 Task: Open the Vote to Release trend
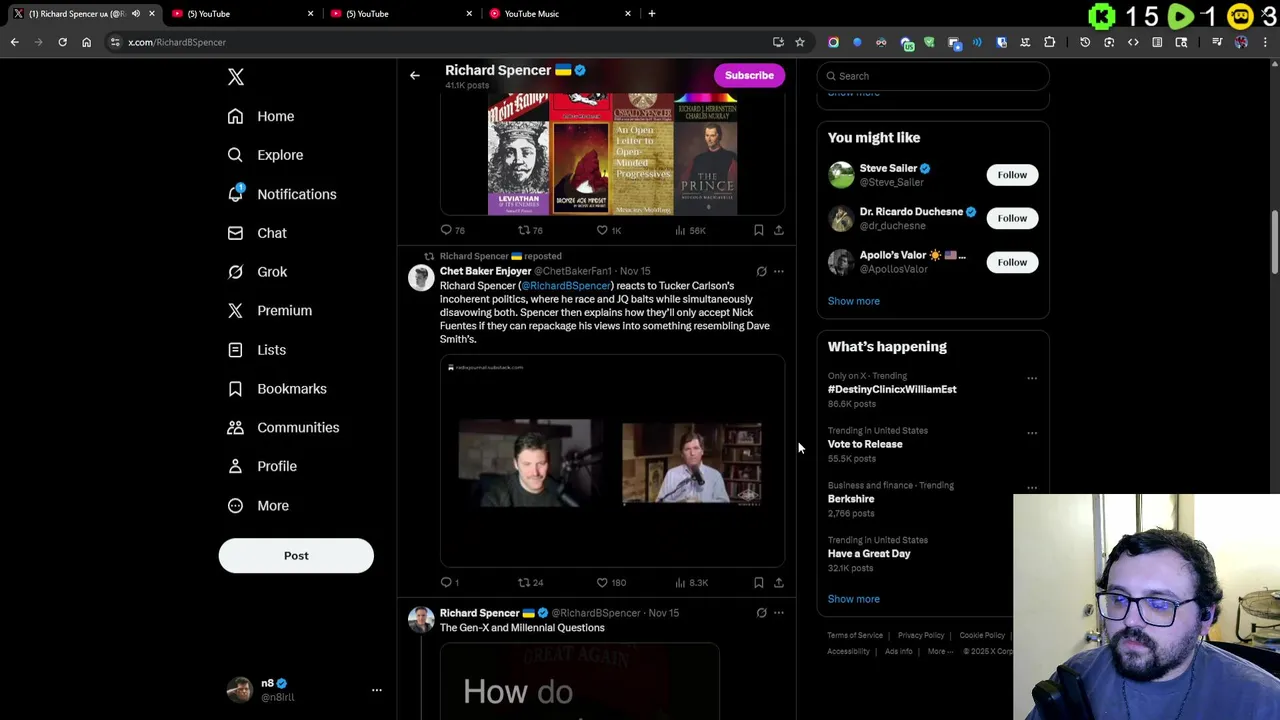[x=865, y=444]
